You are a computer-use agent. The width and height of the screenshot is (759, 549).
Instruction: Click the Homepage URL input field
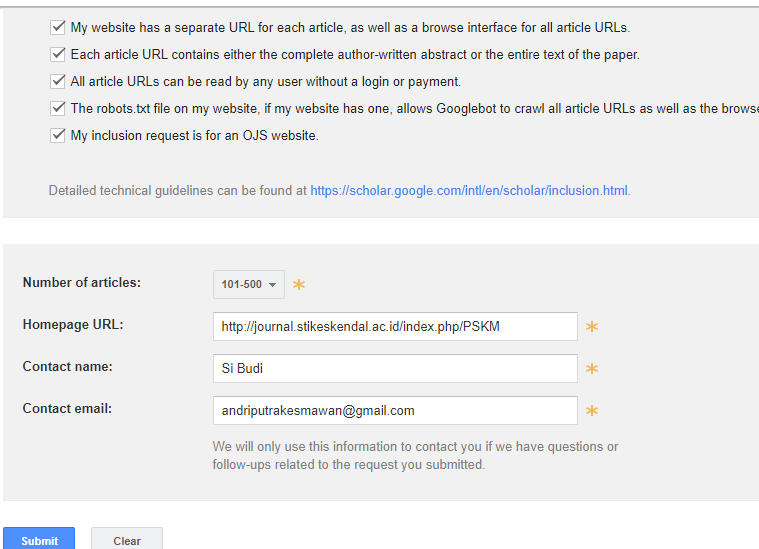(394, 327)
